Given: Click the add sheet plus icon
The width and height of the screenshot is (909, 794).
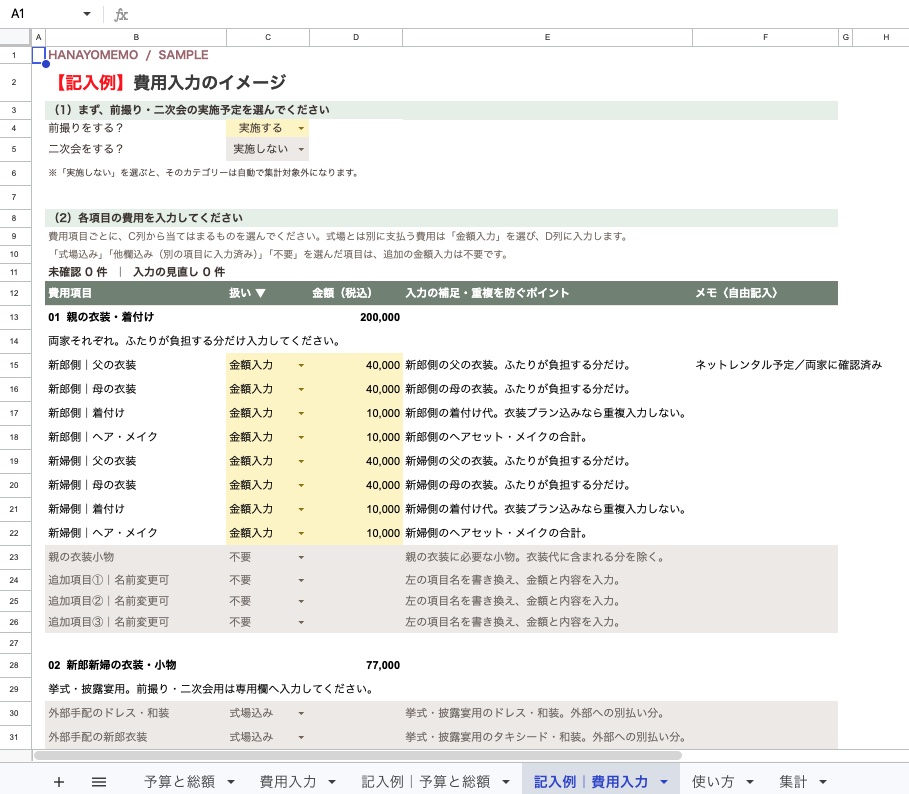Looking at the screenshot, I should click(59, 782).
